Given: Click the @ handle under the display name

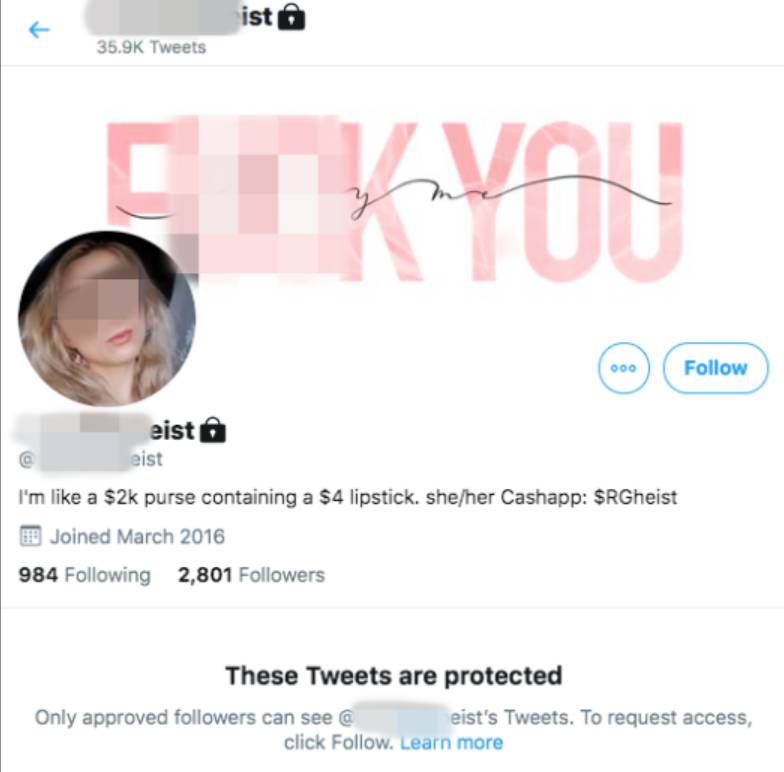Looking at the screenshot, I should point(90,459).
